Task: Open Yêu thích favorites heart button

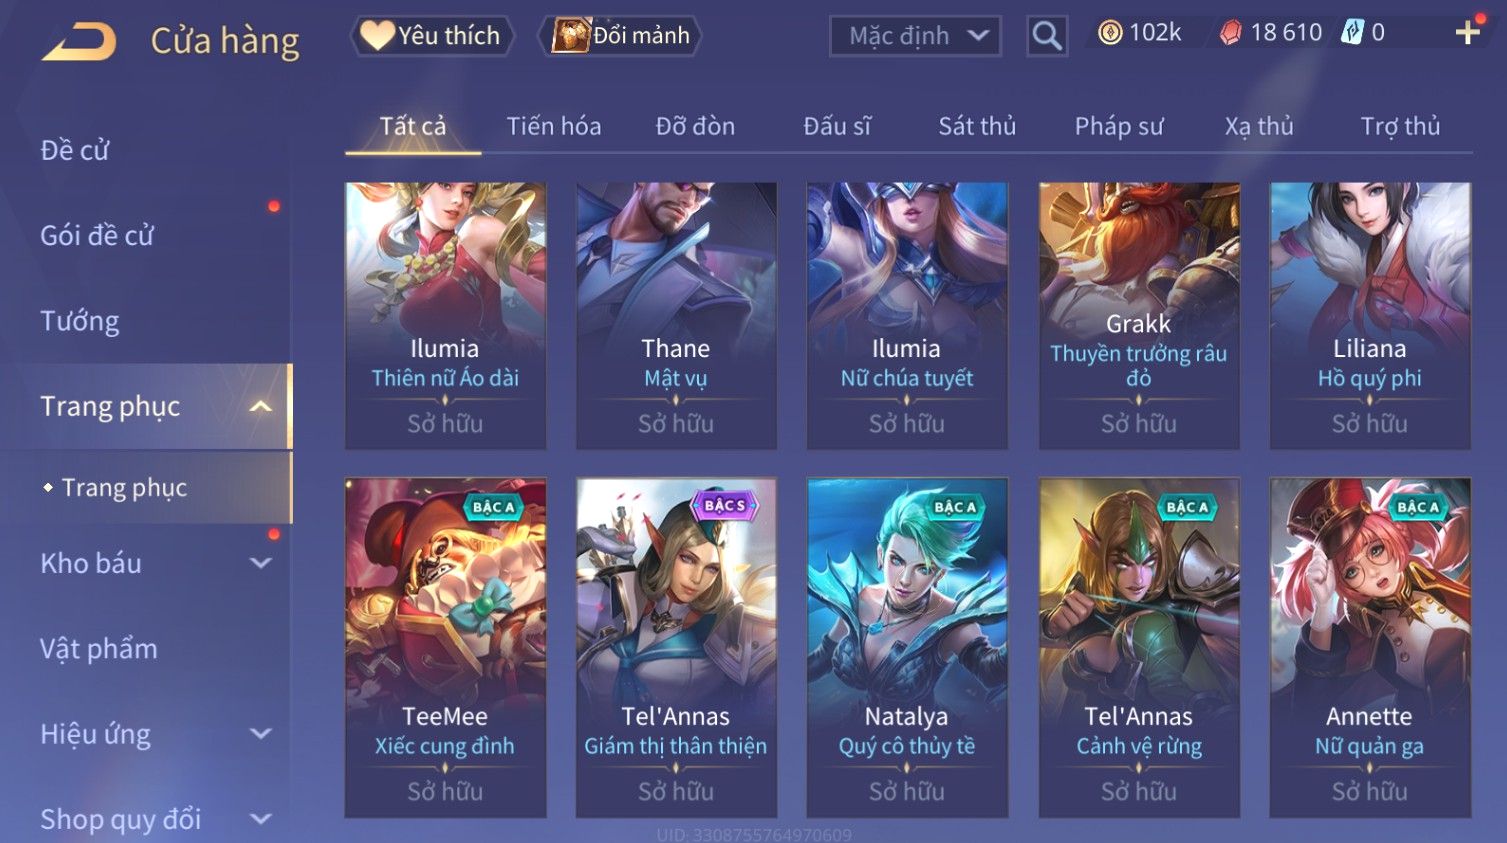Action: 431,36
